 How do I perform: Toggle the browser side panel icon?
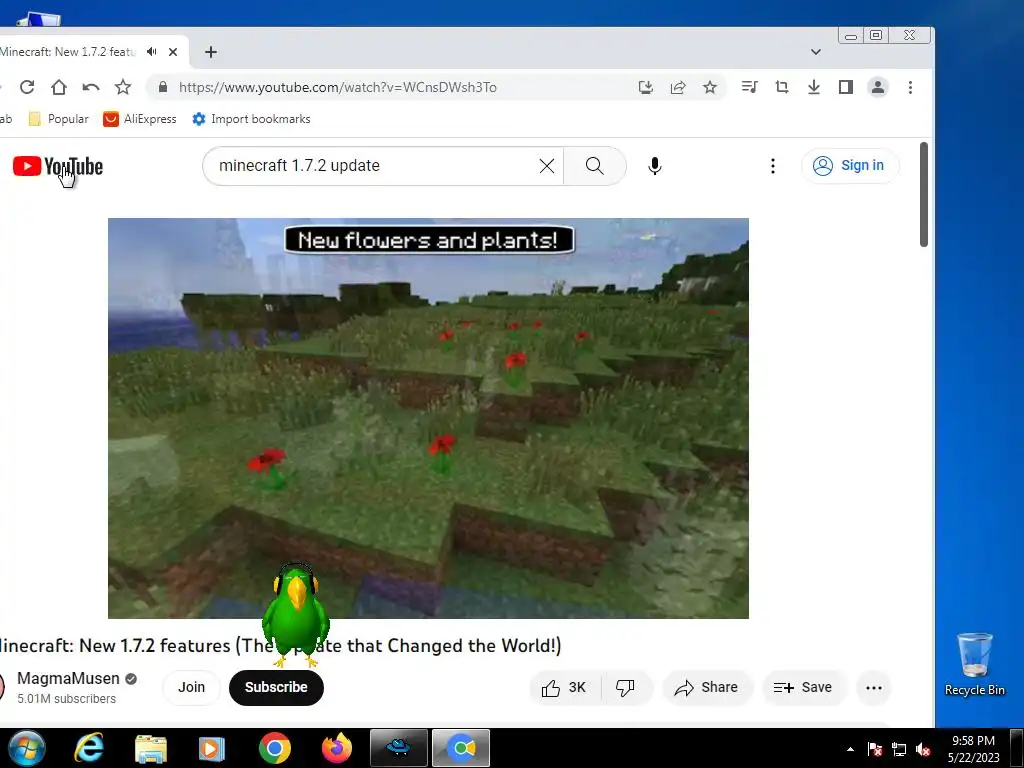click(846, 87)
